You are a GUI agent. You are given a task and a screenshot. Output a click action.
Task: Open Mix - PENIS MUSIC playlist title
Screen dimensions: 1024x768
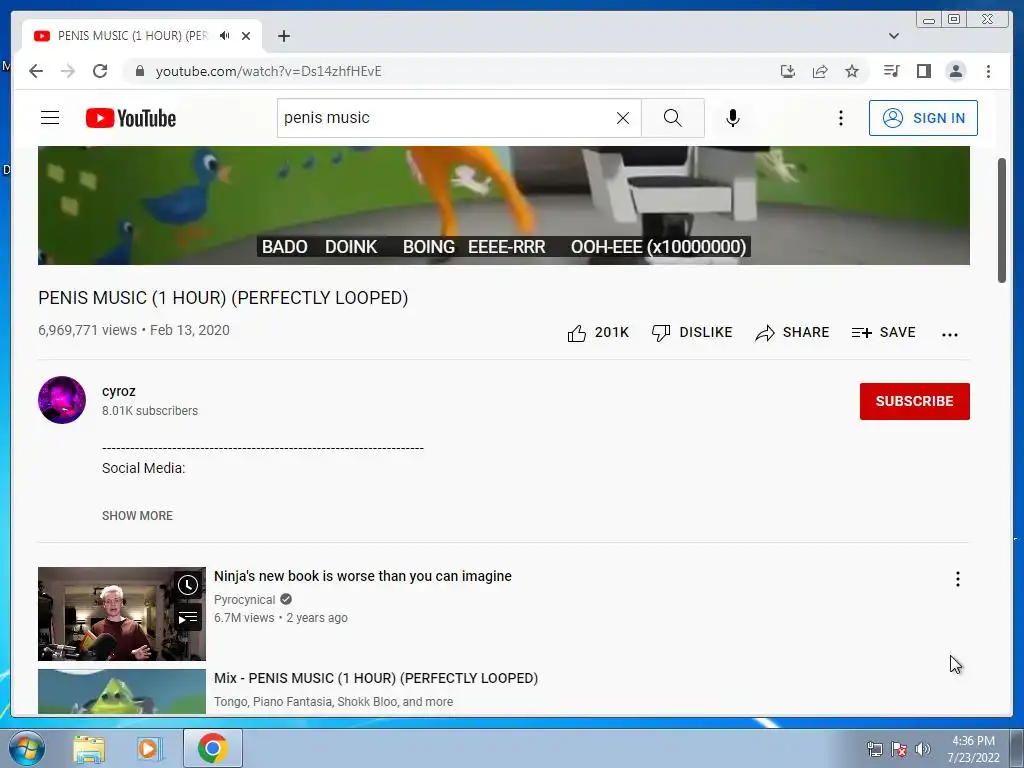(x=376, y=678)
